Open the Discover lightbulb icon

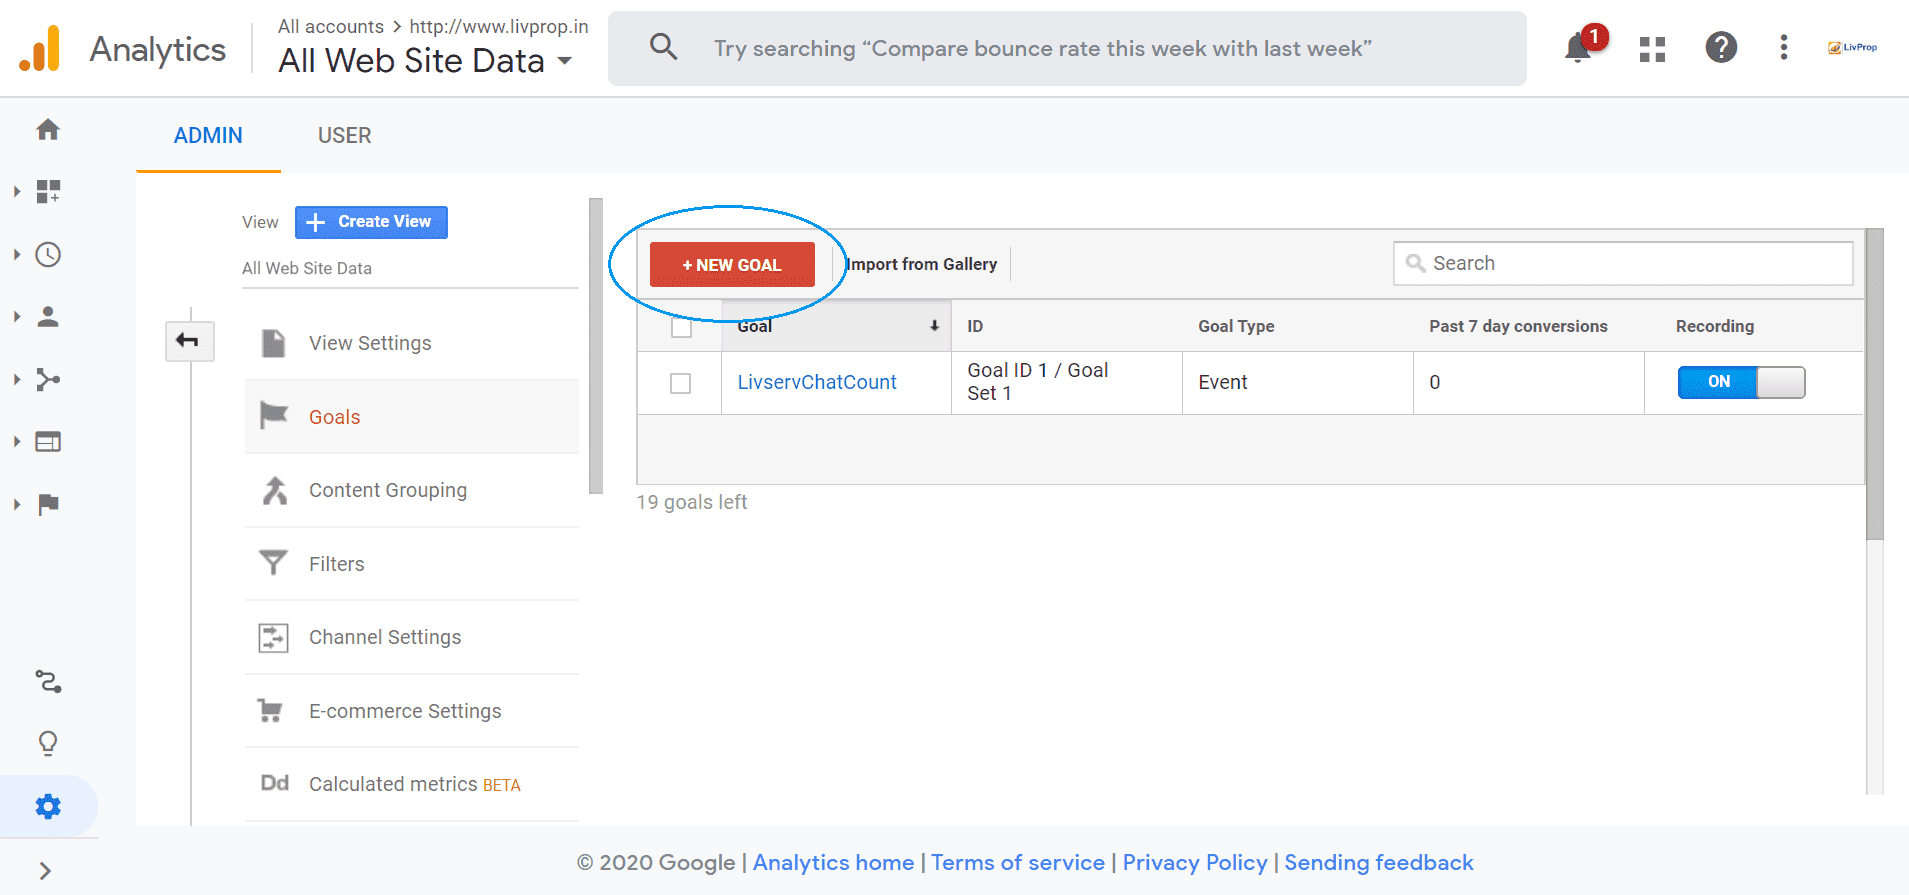[48, 743]
